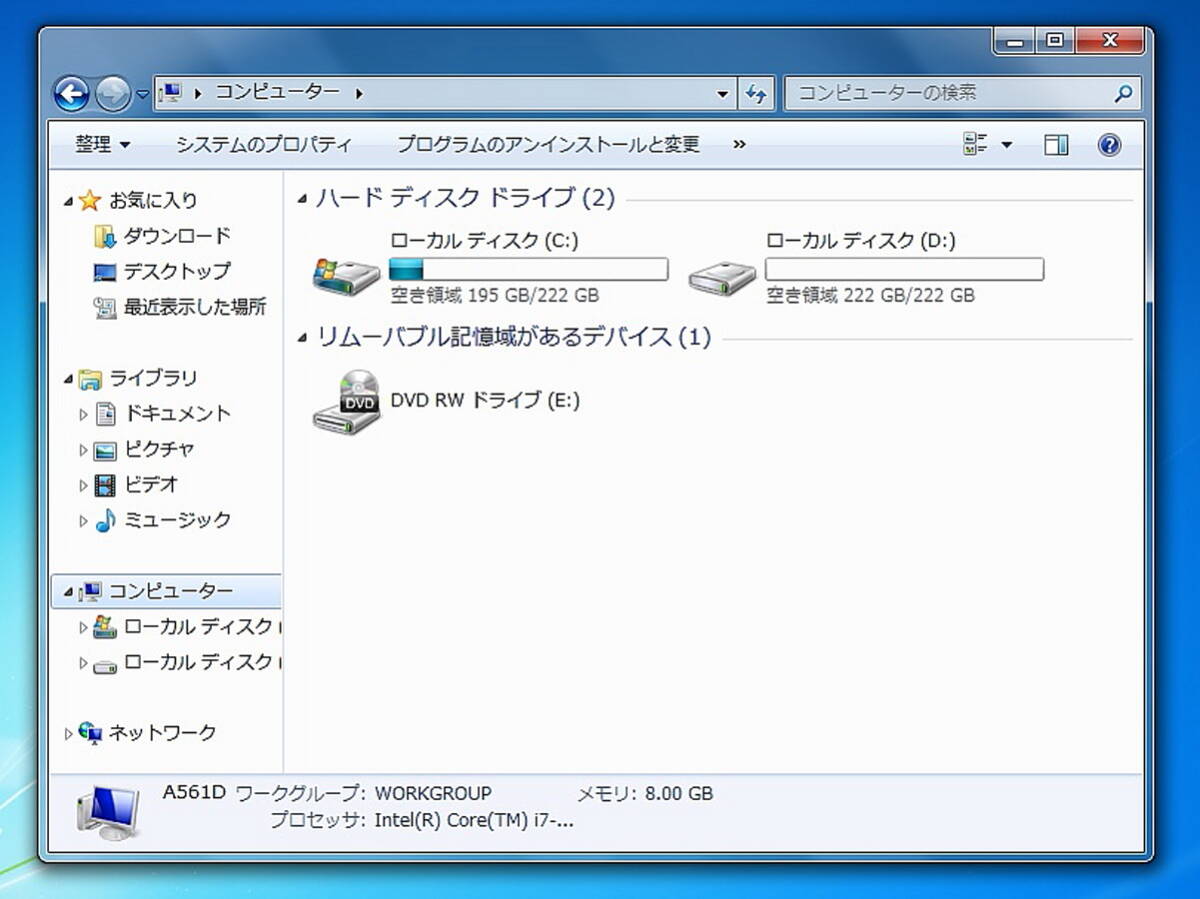Click the change view icon
The image size is (1200, 899).
(x=976, y=145)
